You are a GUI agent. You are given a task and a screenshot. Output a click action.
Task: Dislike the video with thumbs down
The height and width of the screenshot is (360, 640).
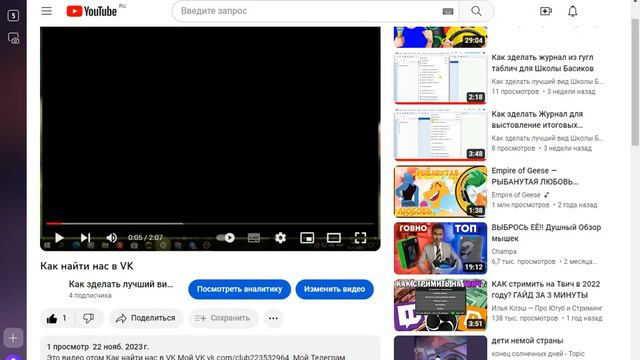(89, 318)
